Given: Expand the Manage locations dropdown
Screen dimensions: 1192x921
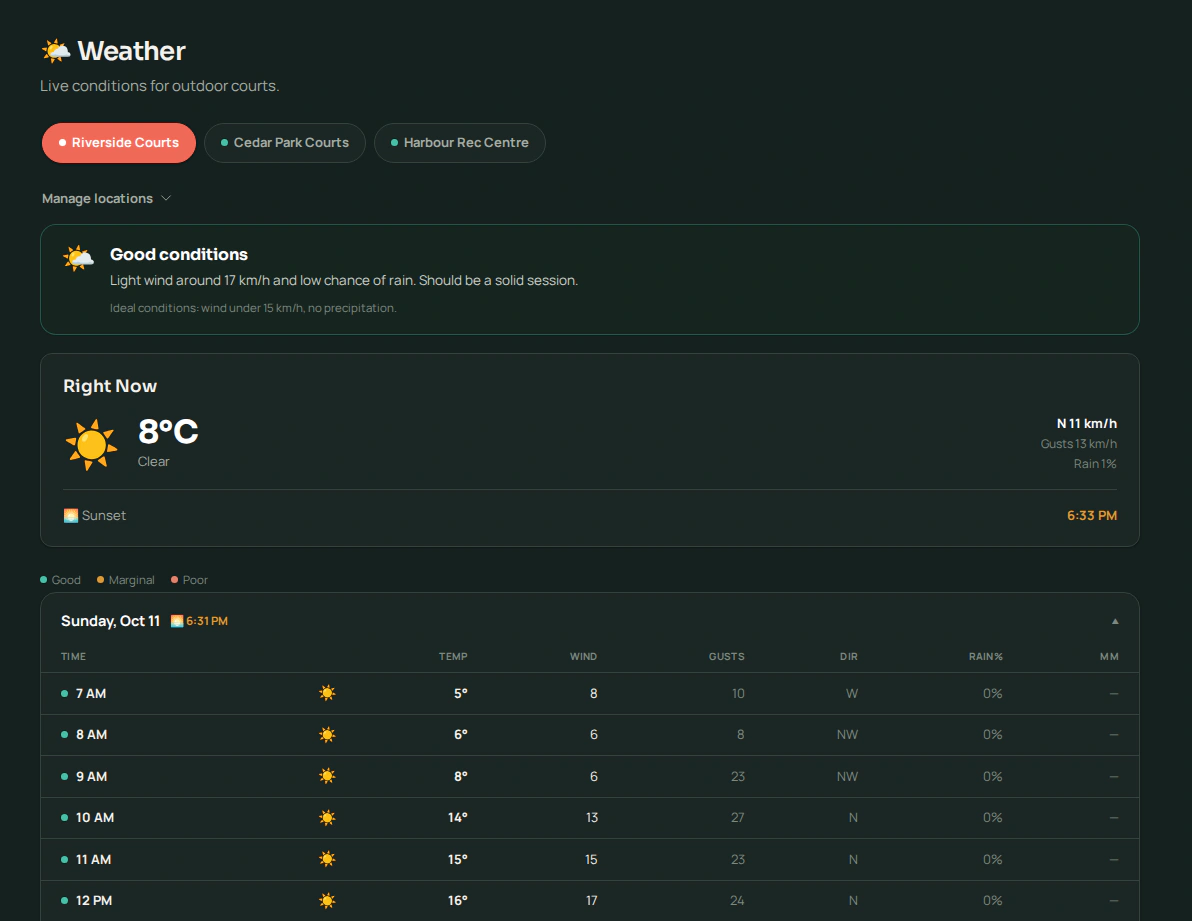Looking at the screenshot, I should (x=106, y=198).
